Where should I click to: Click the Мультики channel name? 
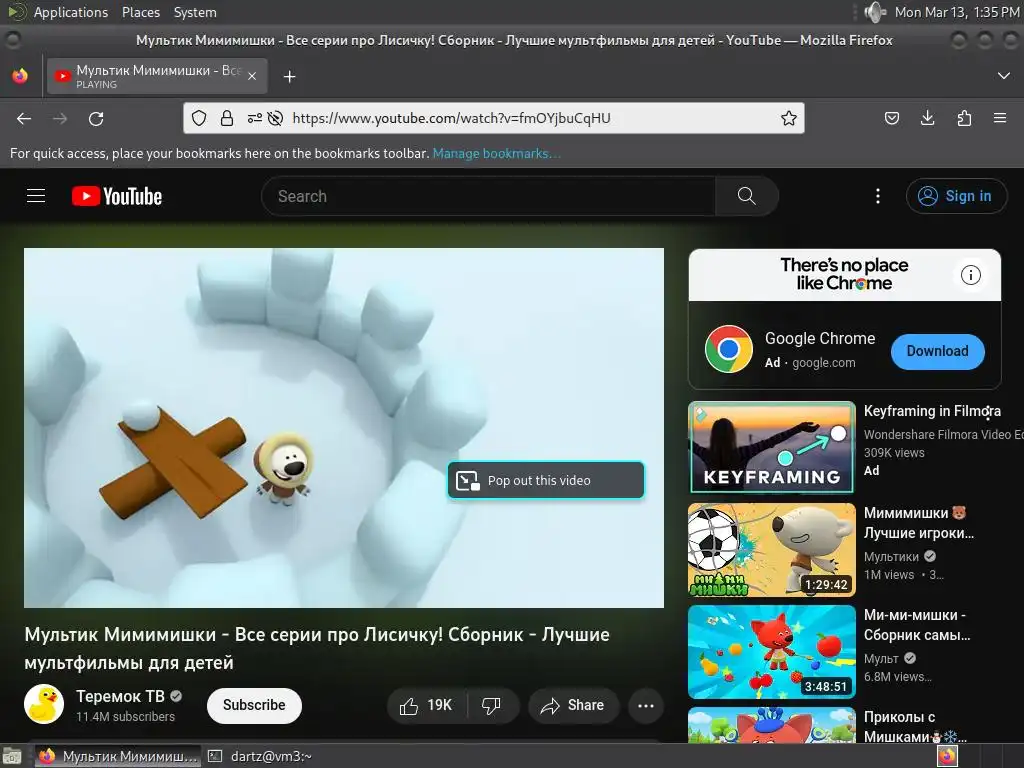pos(891,556)
